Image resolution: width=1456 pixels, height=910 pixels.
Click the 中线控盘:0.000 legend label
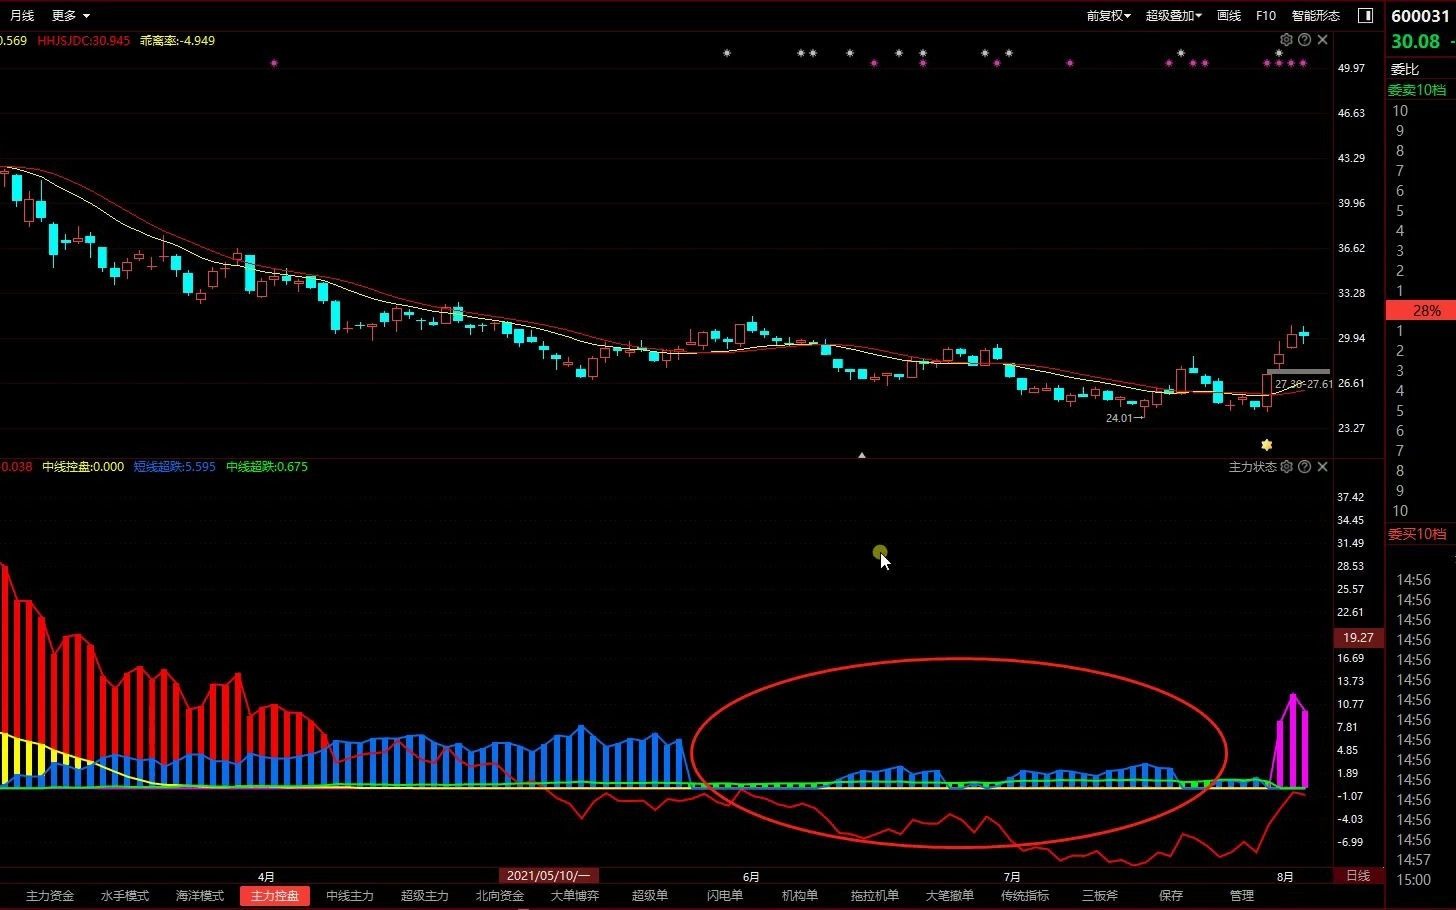83,467
